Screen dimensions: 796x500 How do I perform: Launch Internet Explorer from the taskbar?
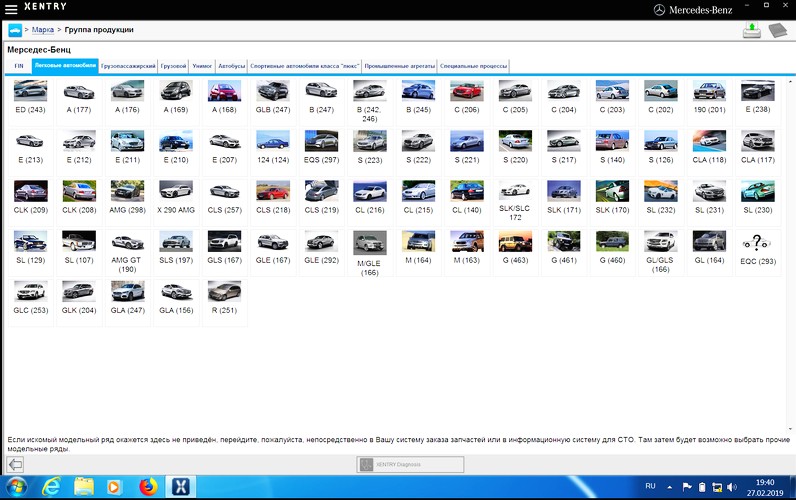[51, 487]
